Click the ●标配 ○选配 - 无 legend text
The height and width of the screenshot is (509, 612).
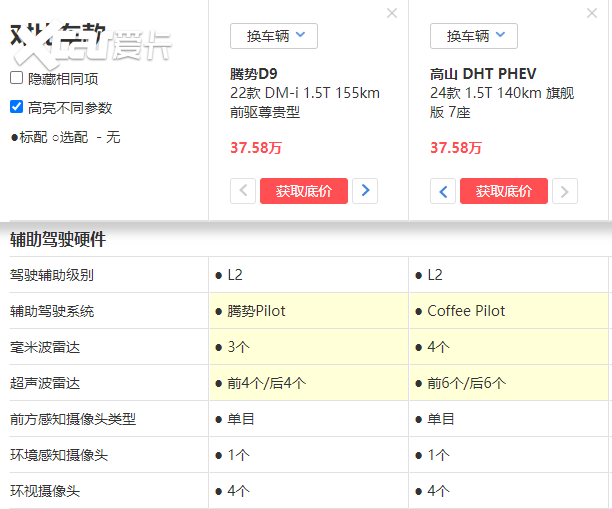tap(65, 137)
